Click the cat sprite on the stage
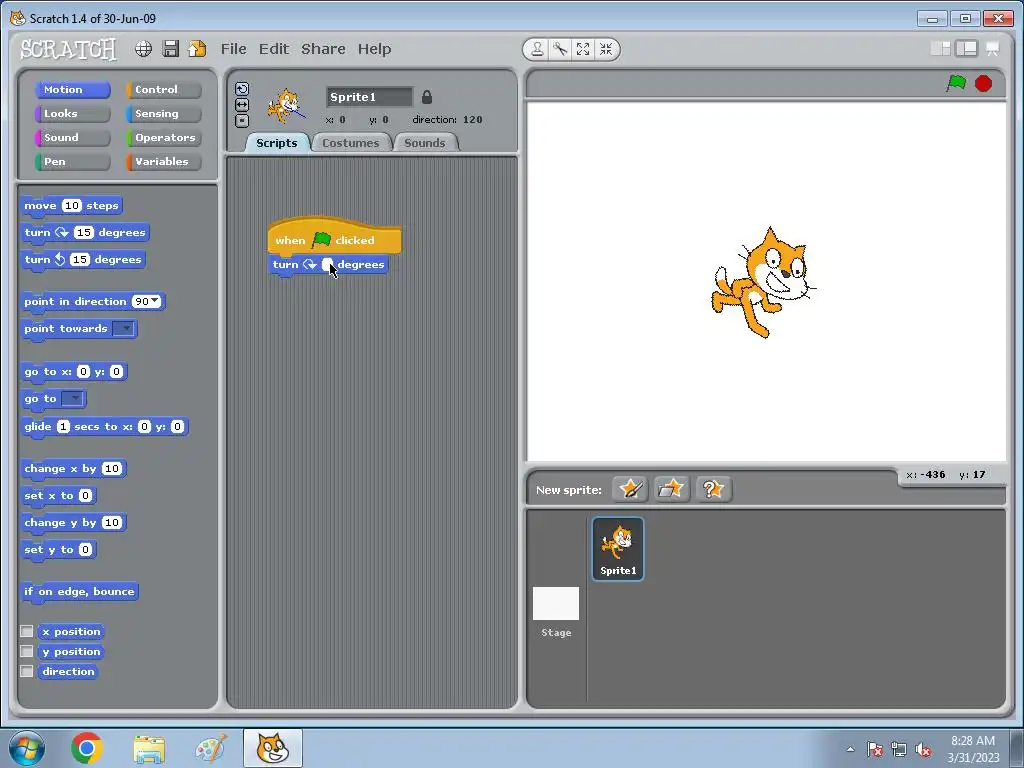Image resolution: width=1024 pixels, height=768 pixels. click(x=763, y=282)
